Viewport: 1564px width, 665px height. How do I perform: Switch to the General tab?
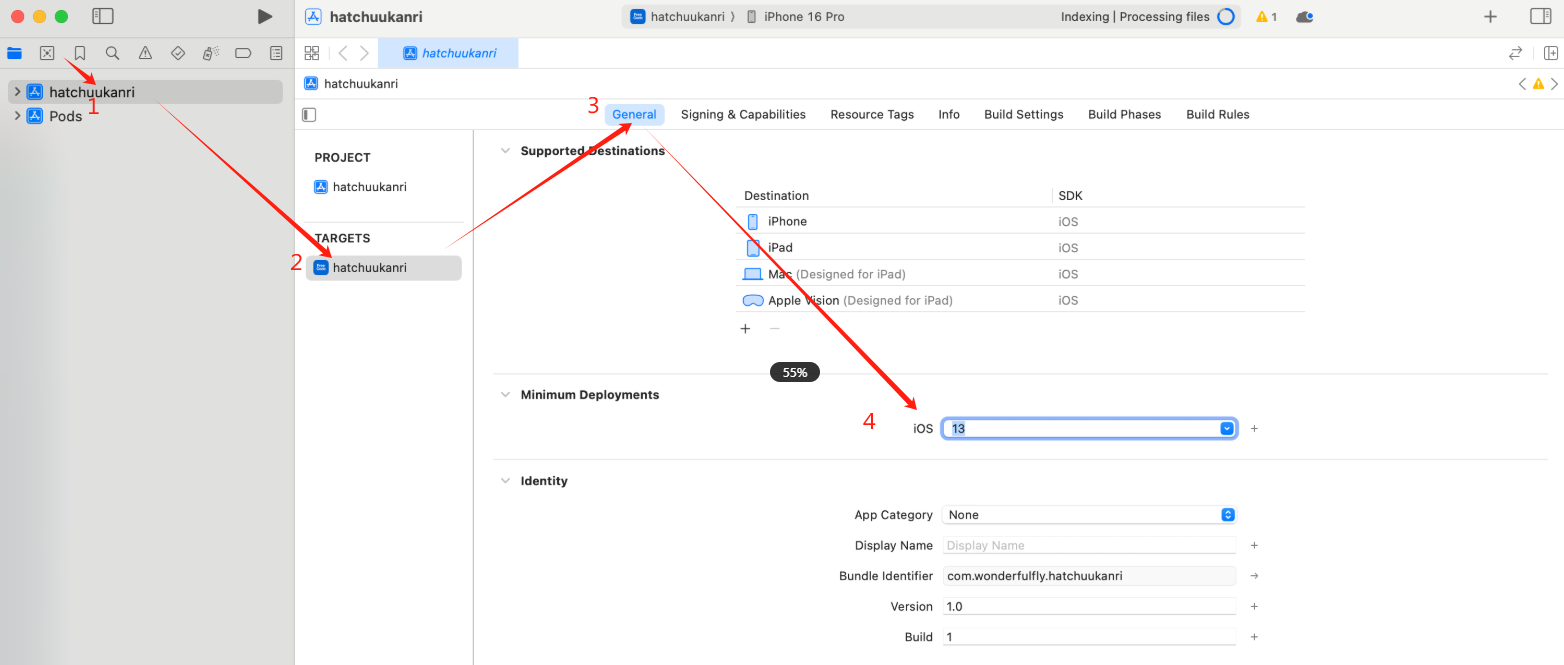(634, 115)
